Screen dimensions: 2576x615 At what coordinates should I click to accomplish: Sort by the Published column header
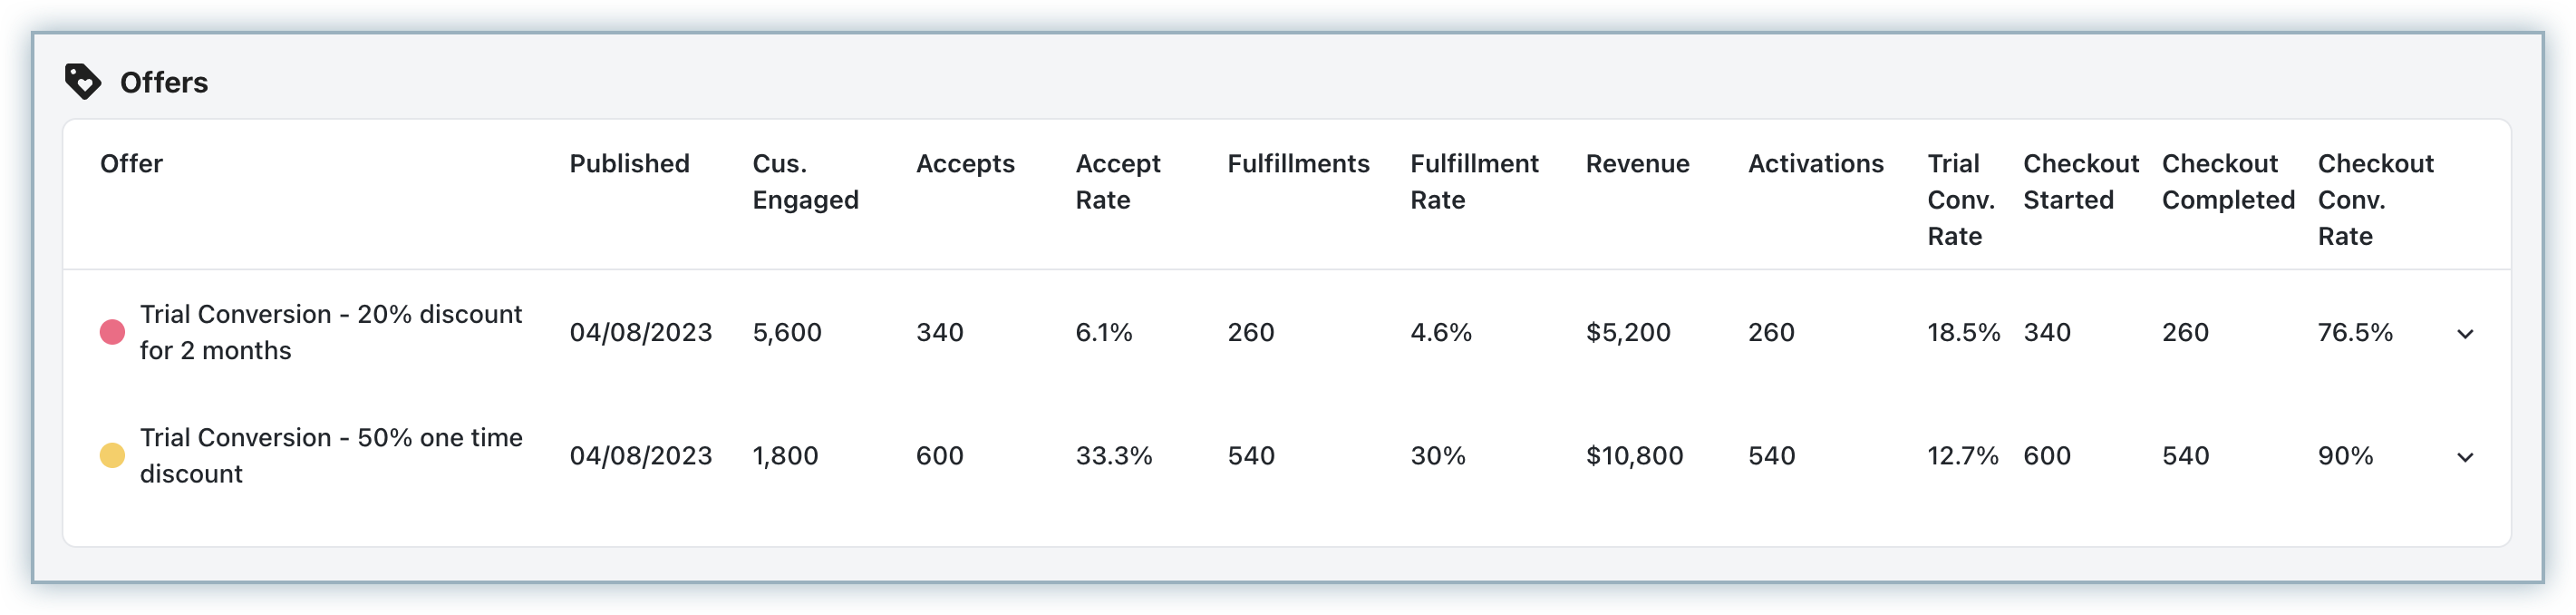point(629,164)
